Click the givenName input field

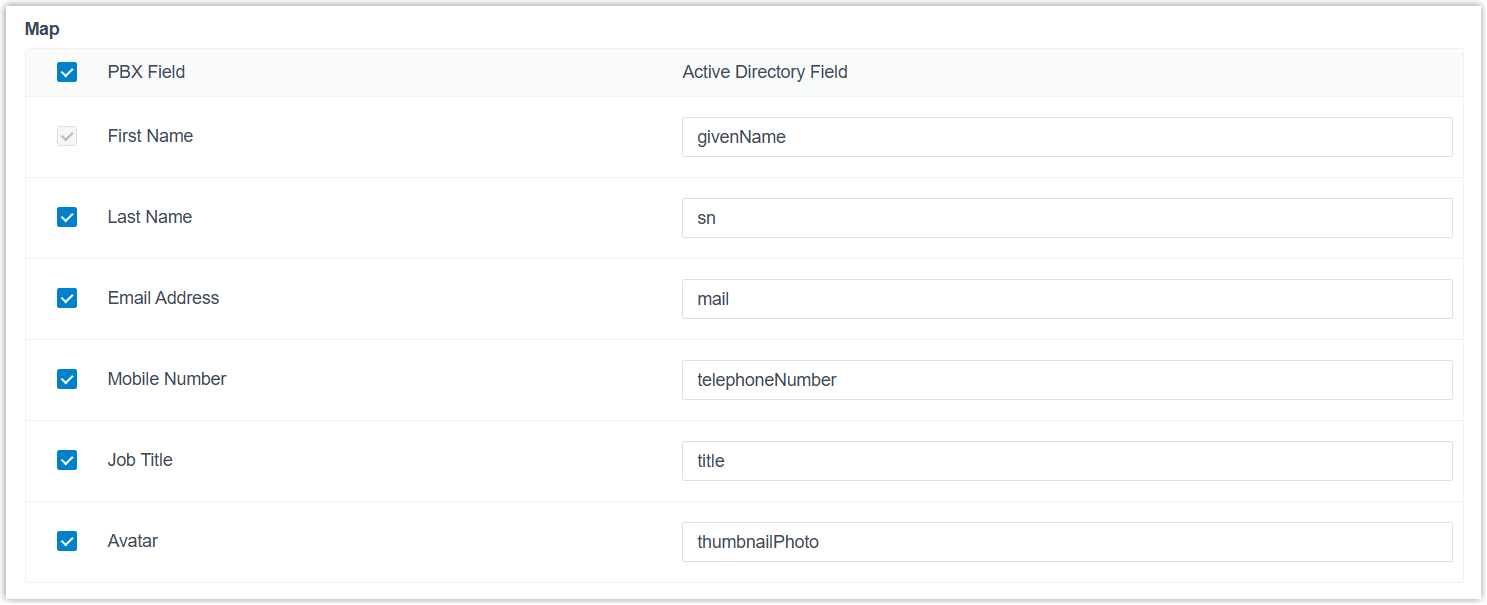point(1066,137)
